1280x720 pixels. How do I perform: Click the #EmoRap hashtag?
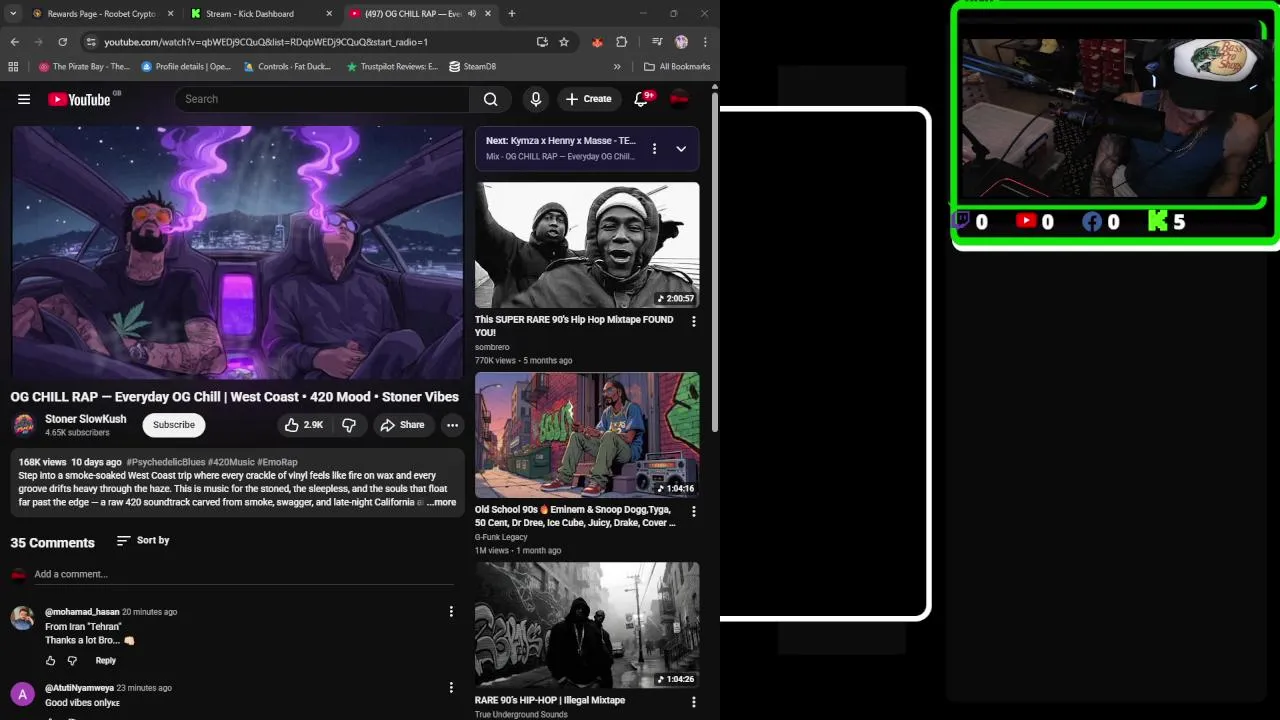tap(278, 463)
